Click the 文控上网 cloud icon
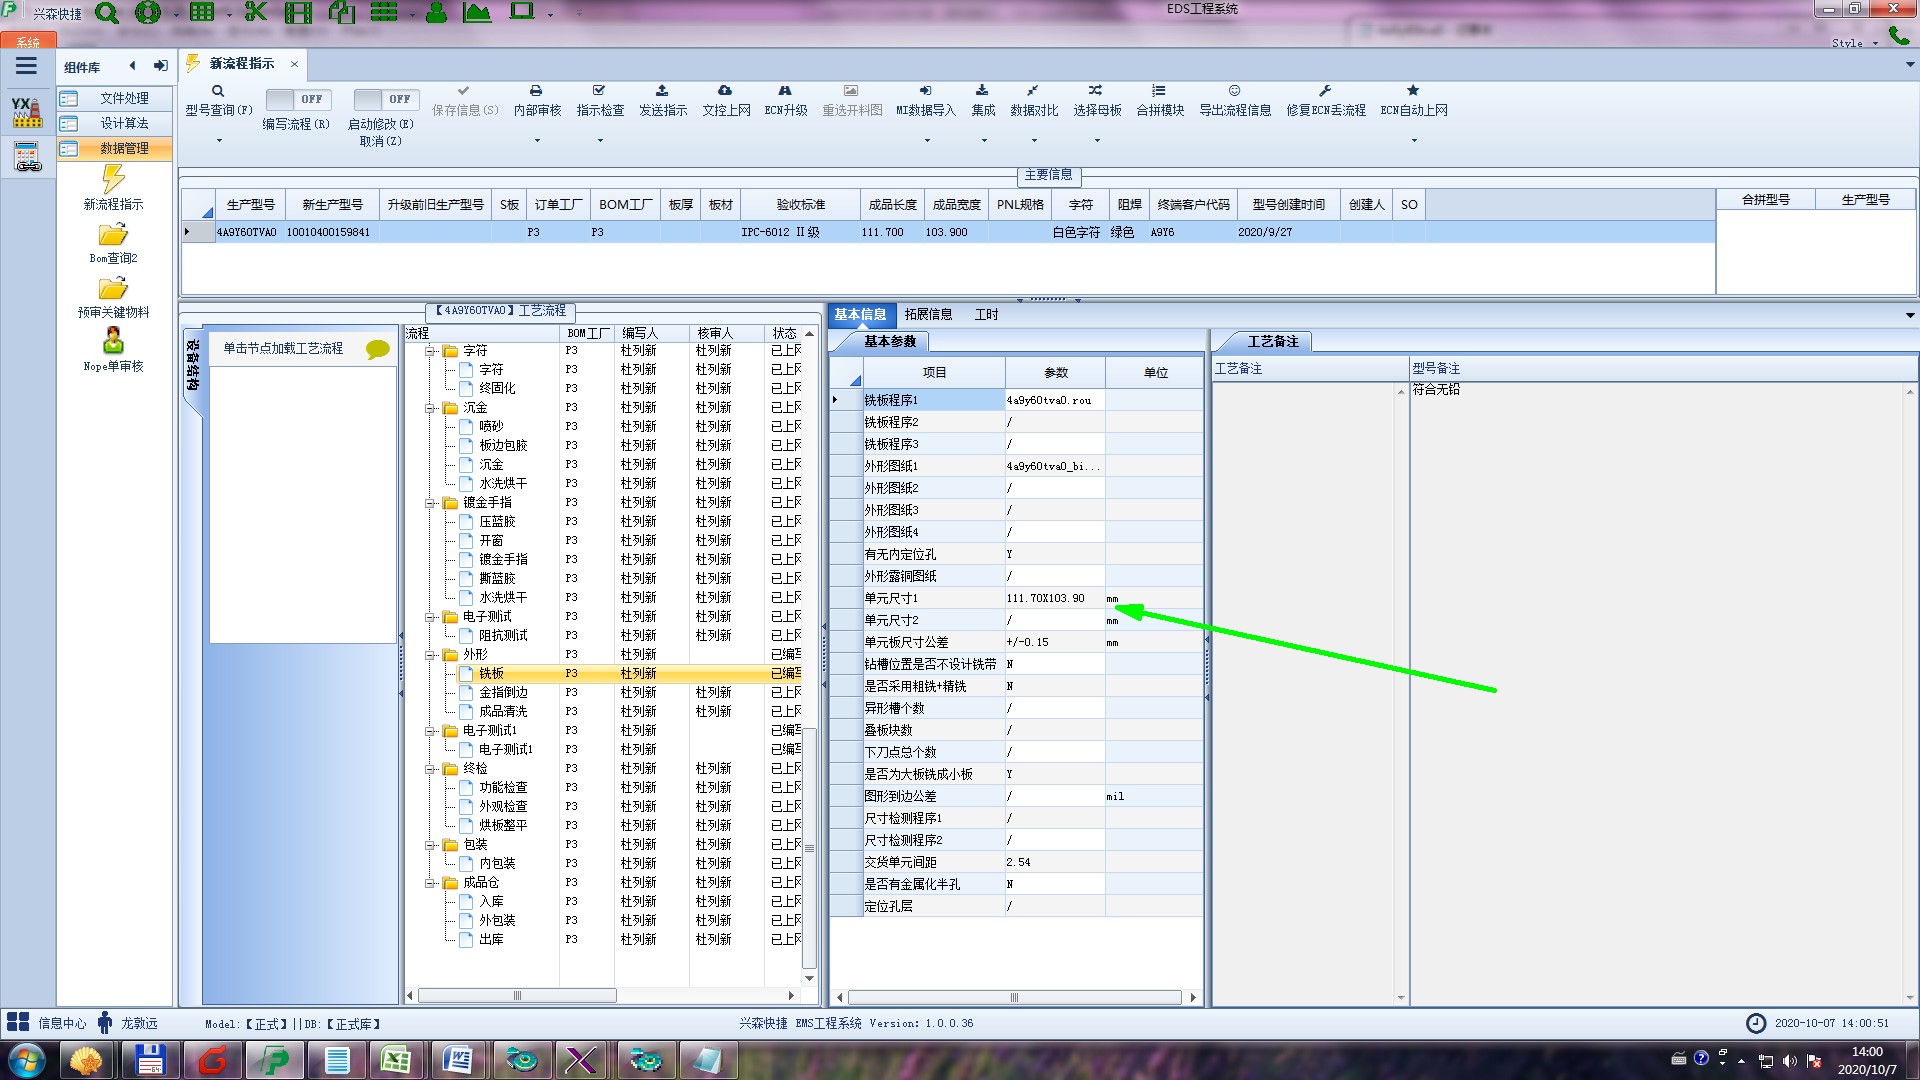1920x1080 pixels. click(725, 91)
